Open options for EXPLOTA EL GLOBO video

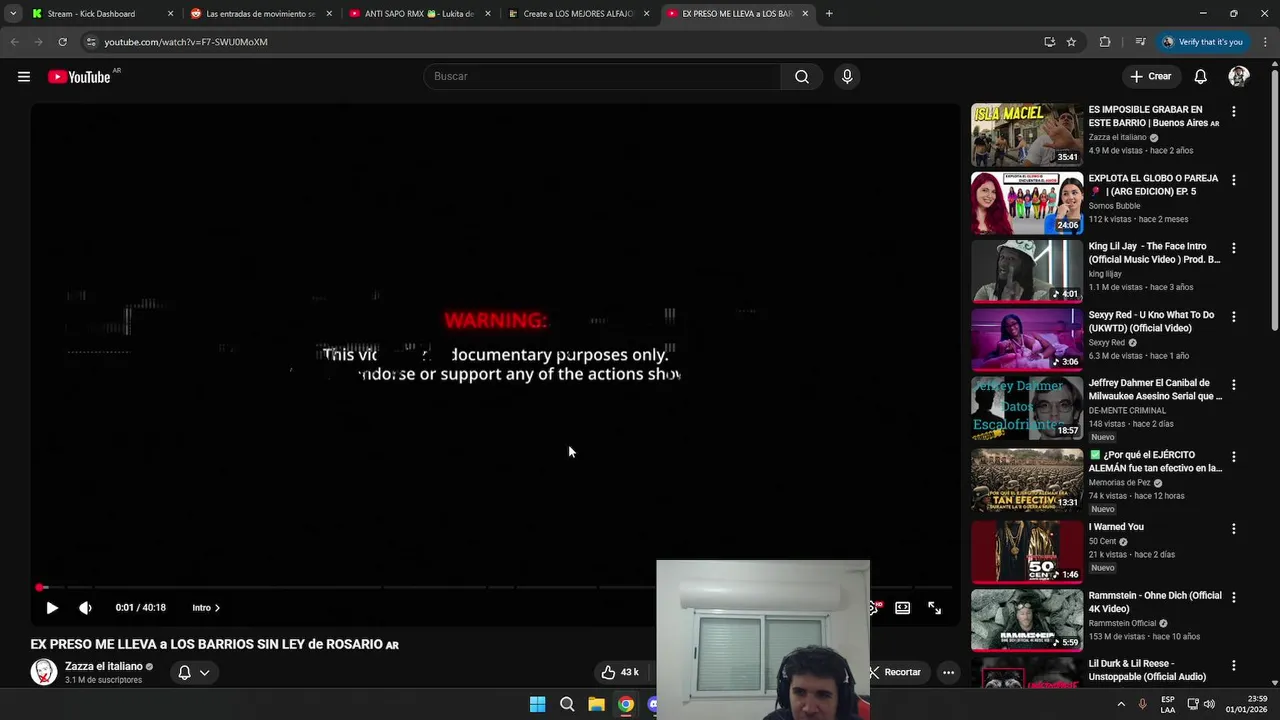pos(1234,180)
